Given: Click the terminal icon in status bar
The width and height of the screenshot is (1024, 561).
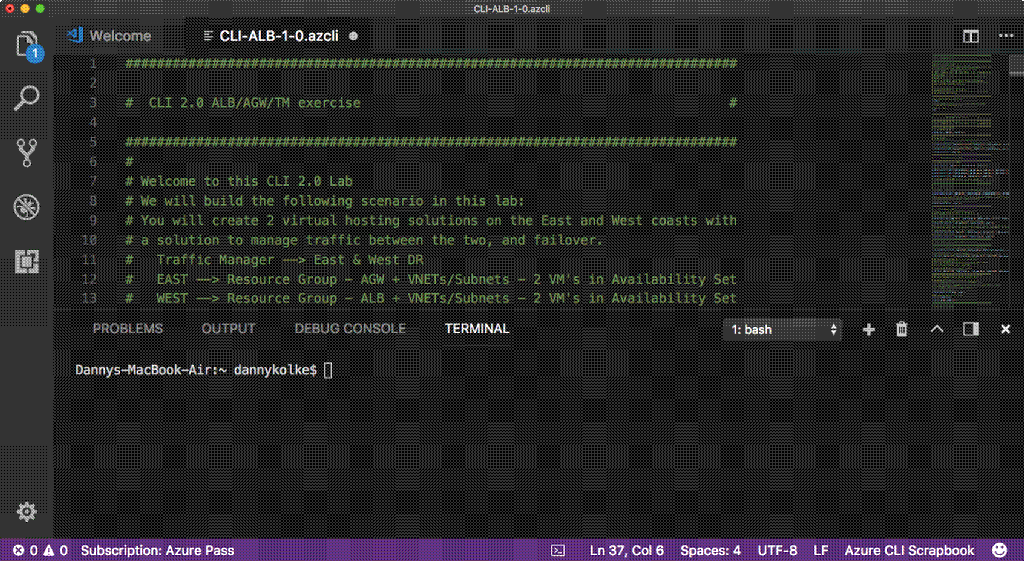Looking at the screenshot, I should pyautogui.click(x=558, y=551).
